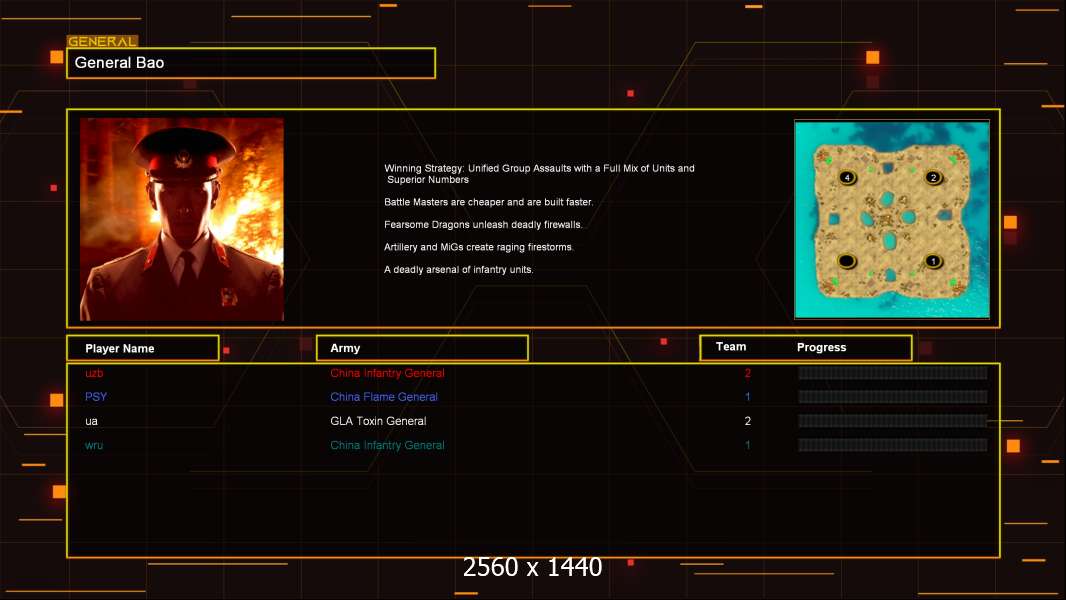
Task: Click the Fearsome Dragons firewalls line
Action: (483, 224)
